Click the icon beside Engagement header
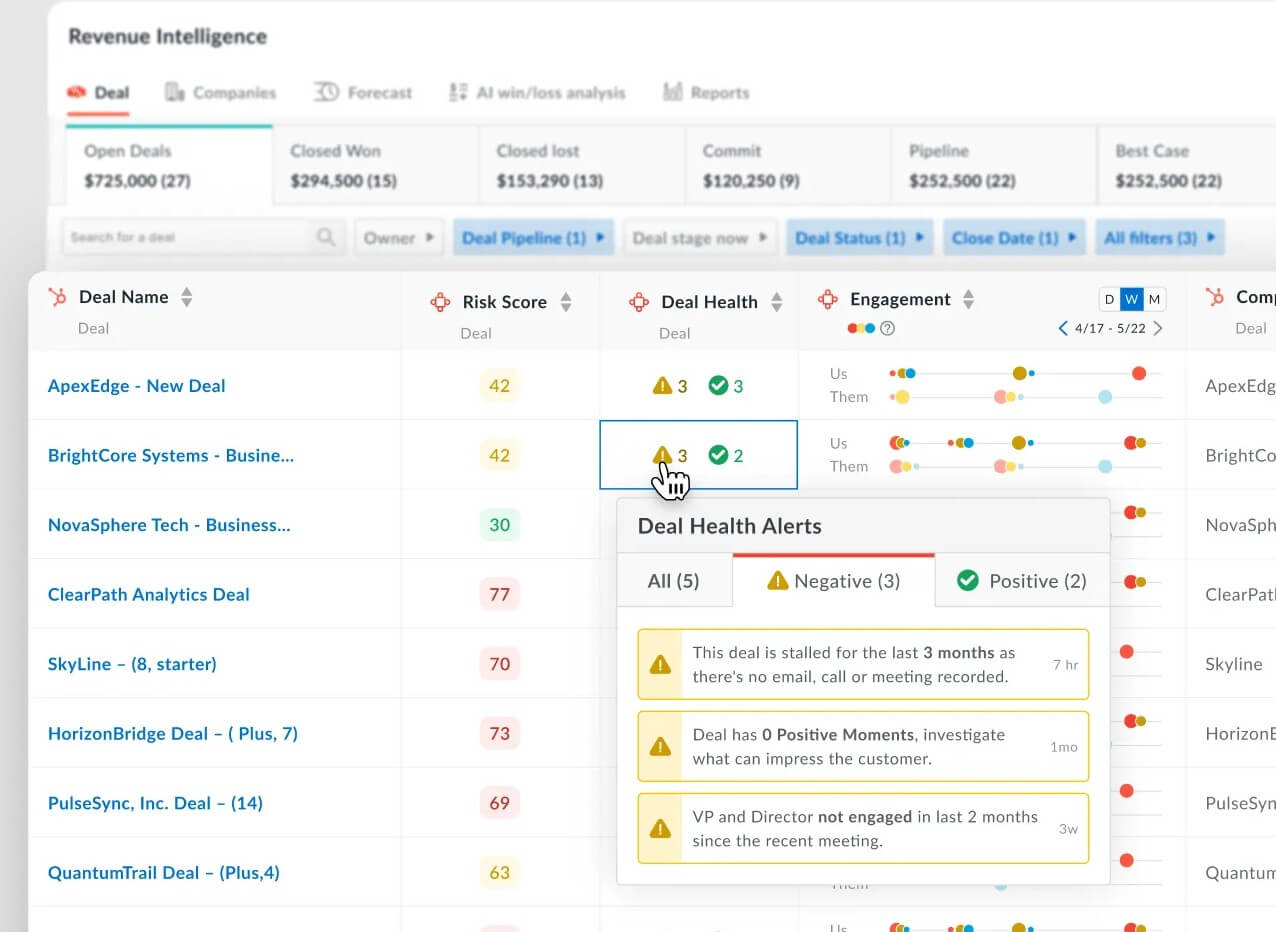1276x932 pixels. coord(827,299)
